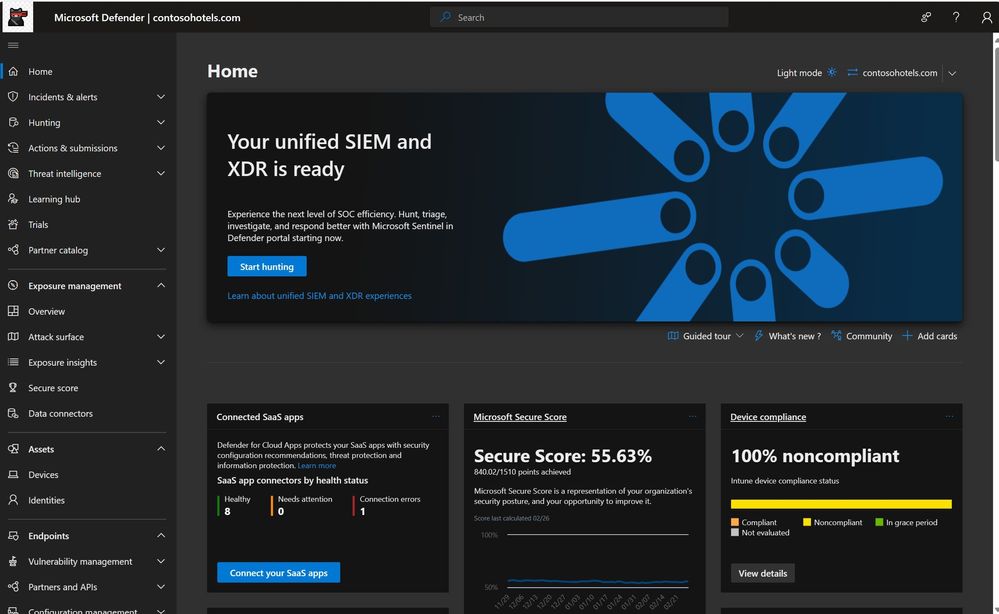The width and height of the screenshot is (999, 614).
Task: Open the help question mark icon
Action: (956, 17)
